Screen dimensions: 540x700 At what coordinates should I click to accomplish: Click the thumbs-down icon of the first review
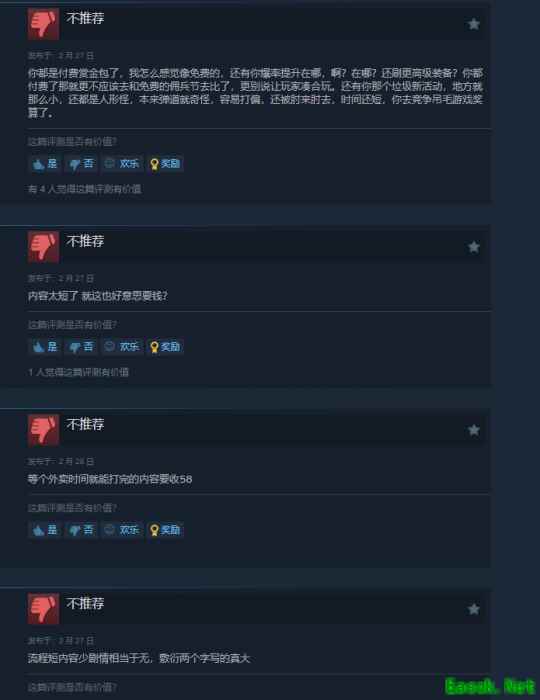43,24
